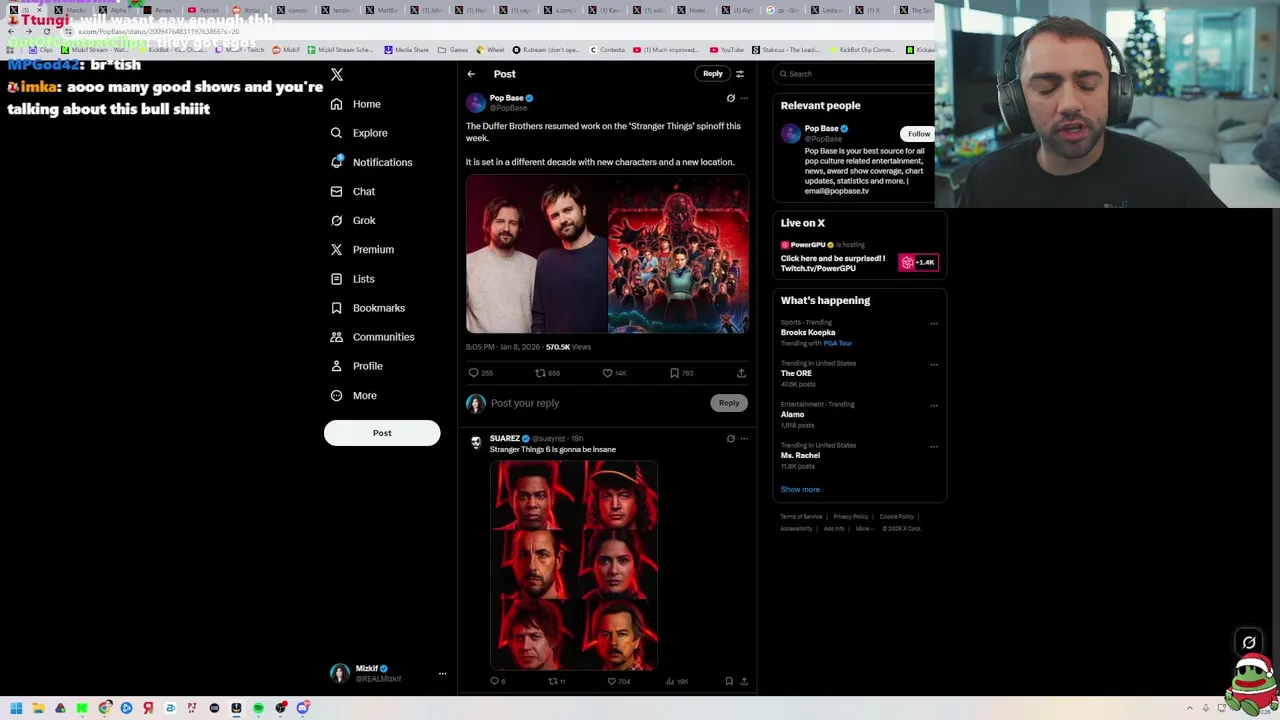The width and height of the screenshot is (1280, 720).
Task: Open Grok from the sidebar
Action: tap(353, 220)
